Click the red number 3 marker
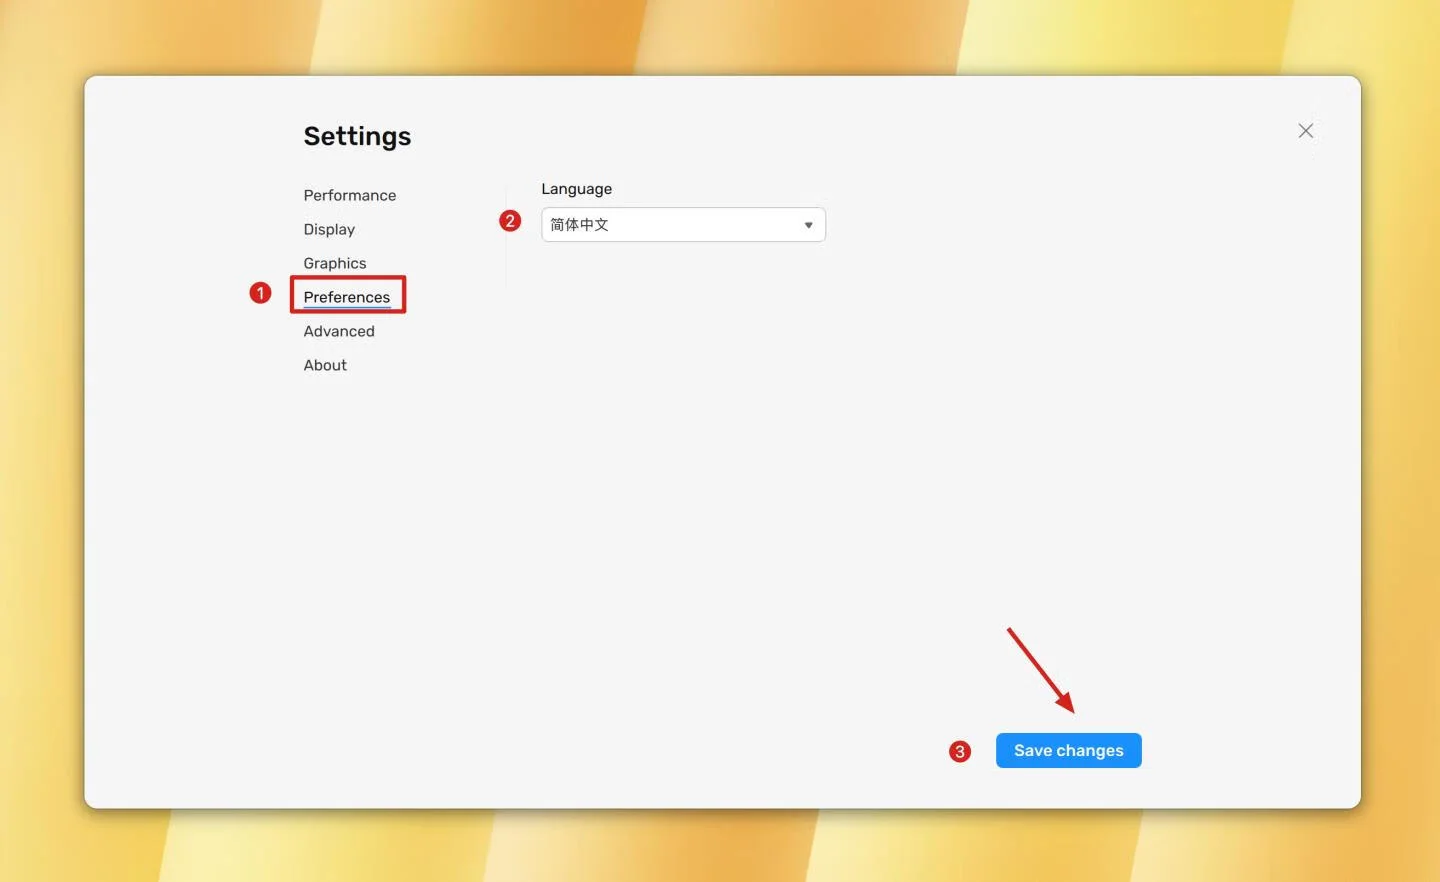Viewport: 1440px width, 882px height. pyautogui.click(x=960, y=751)
